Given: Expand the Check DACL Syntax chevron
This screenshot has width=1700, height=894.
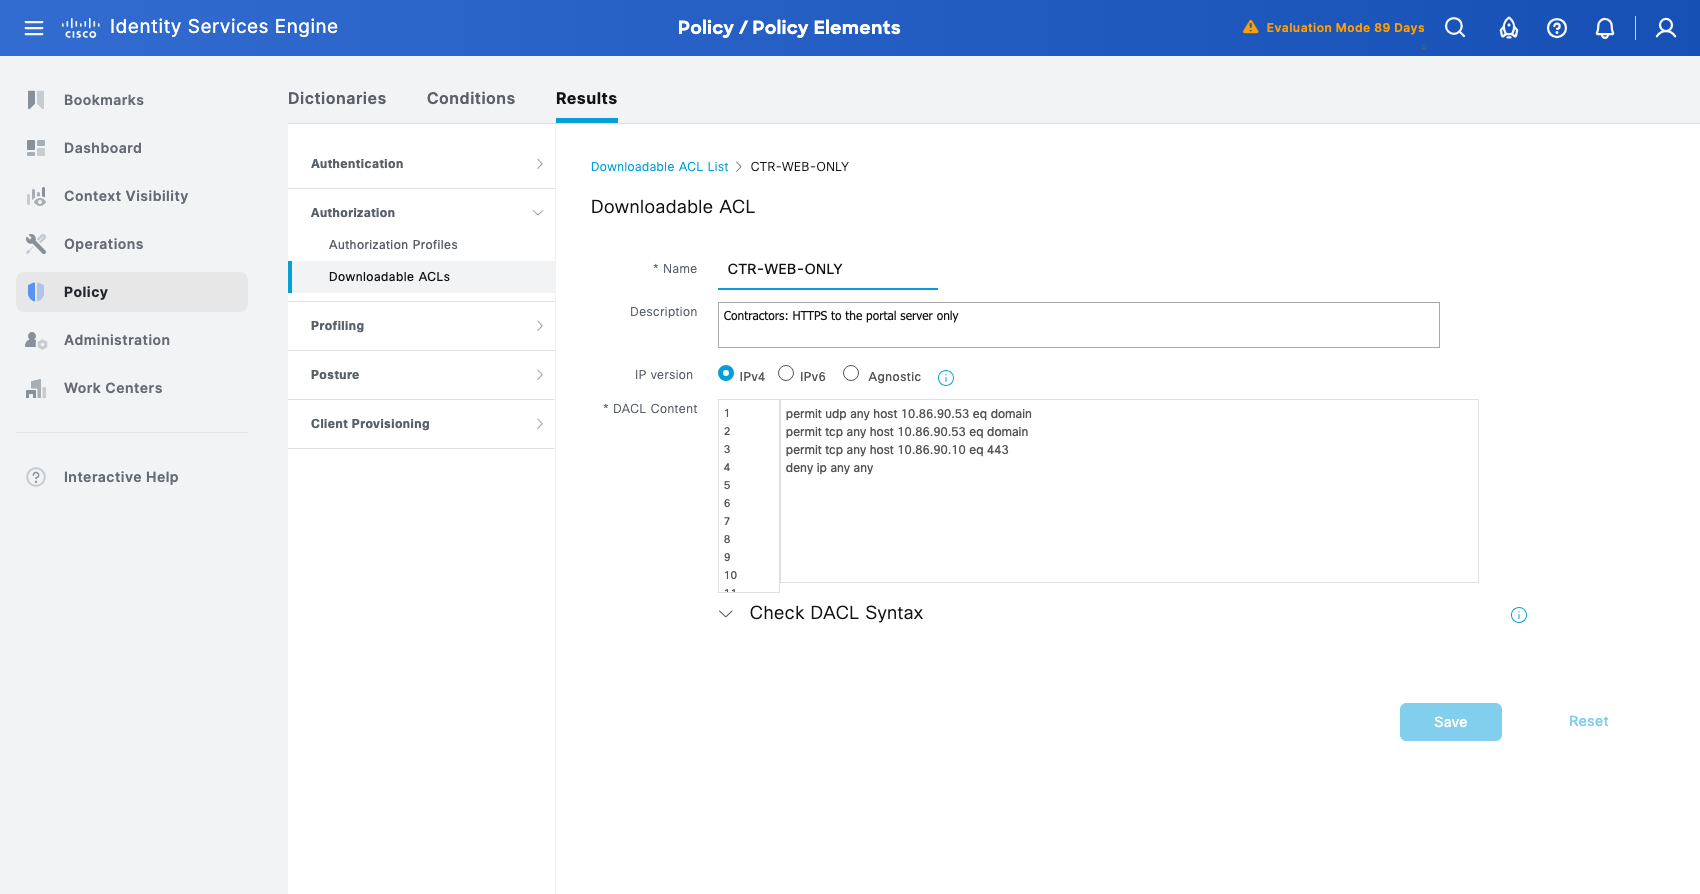Looking at the screenshot, I should [726, 614].
